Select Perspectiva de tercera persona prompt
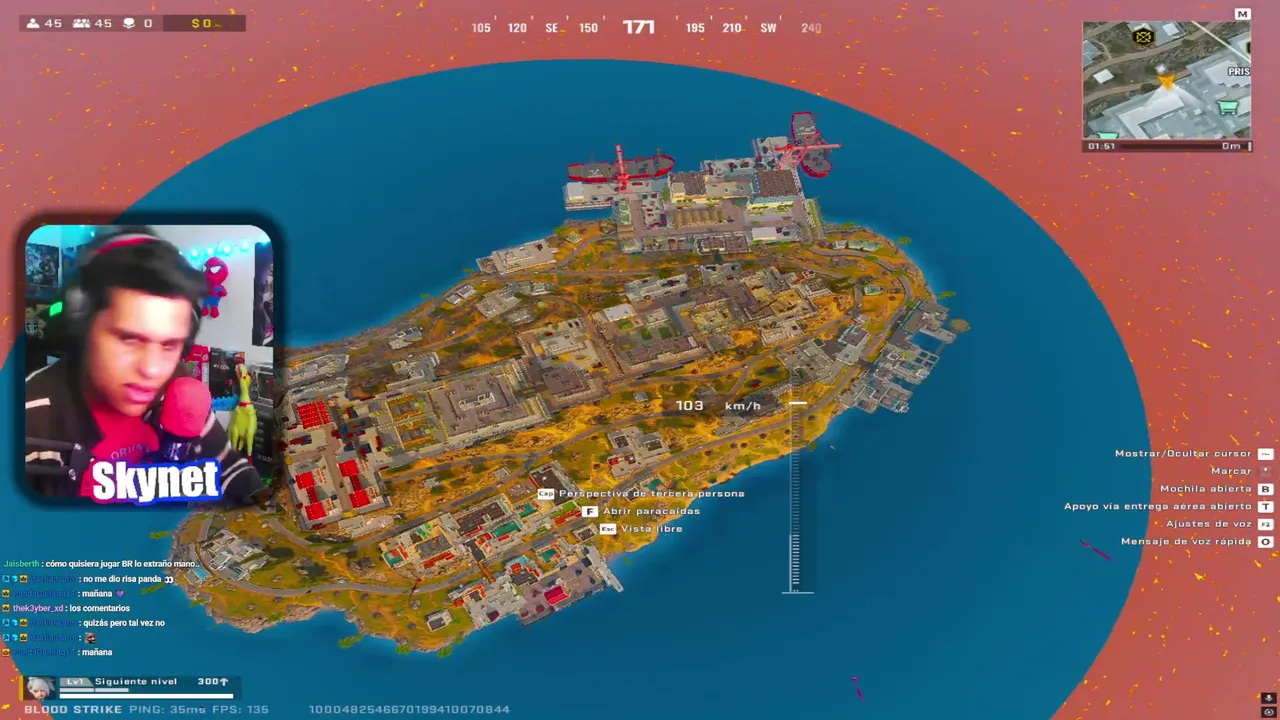Viewport: 1280px width, 720px height. pyautogui.click(x=641, y=493)
